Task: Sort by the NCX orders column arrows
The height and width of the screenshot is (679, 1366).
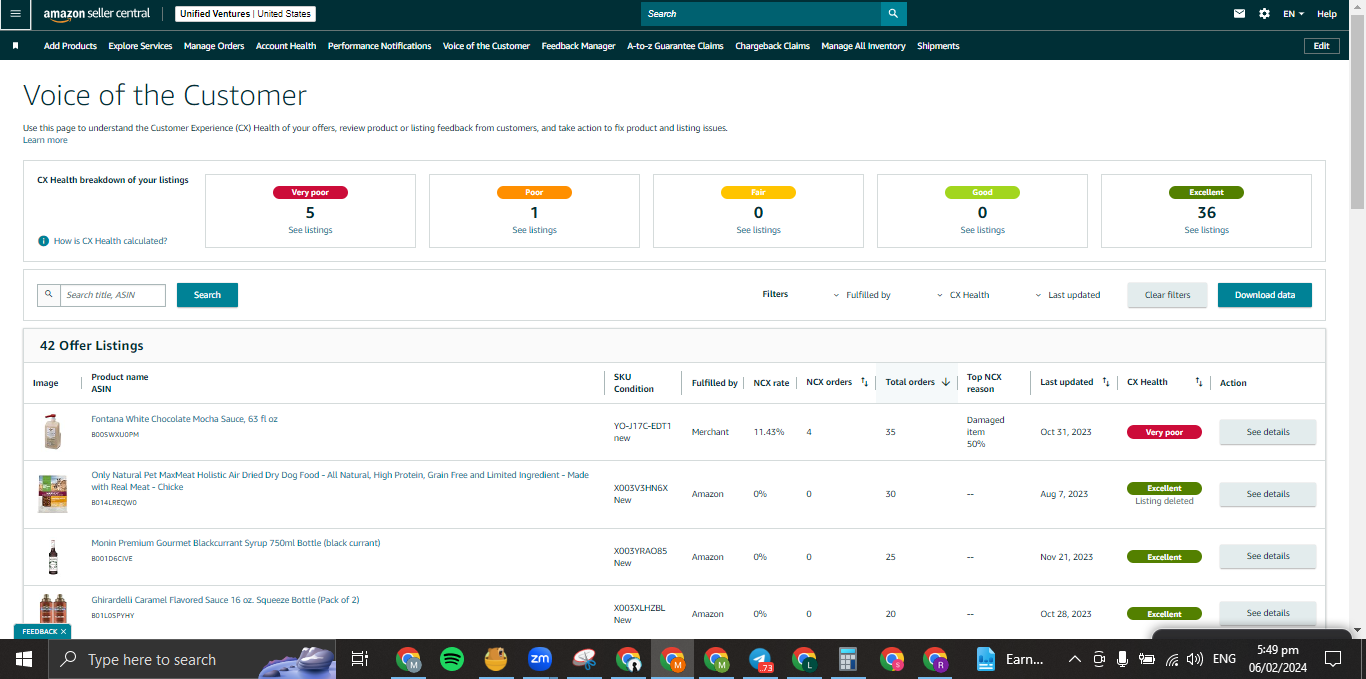Action: (x=864, y=382)
